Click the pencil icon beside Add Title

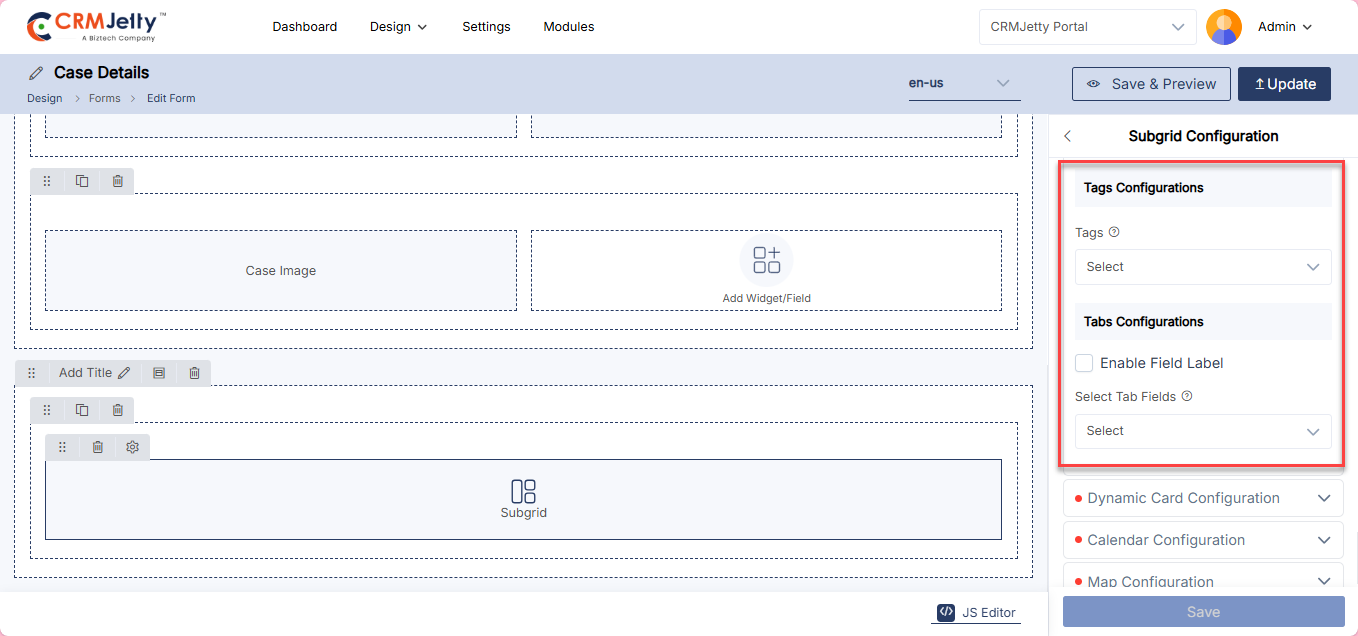pos(124,373)
